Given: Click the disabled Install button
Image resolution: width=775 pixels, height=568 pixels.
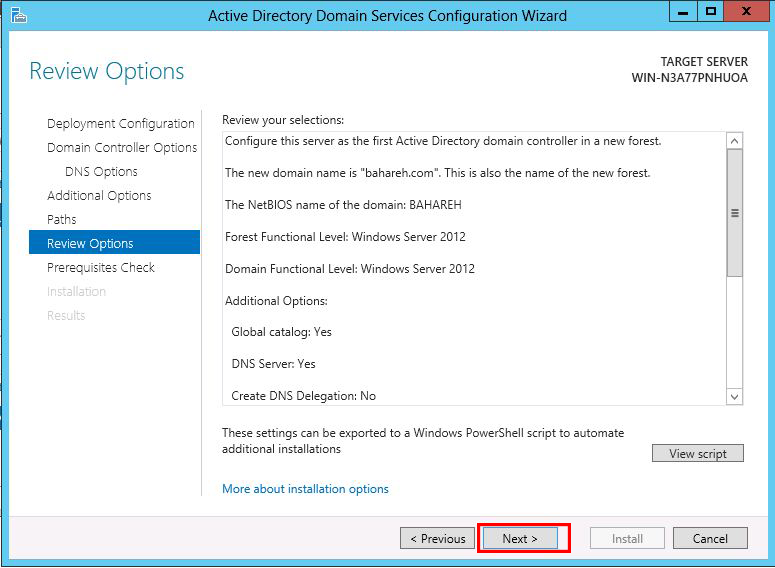Looking at the screenshot, I should 627,538.
